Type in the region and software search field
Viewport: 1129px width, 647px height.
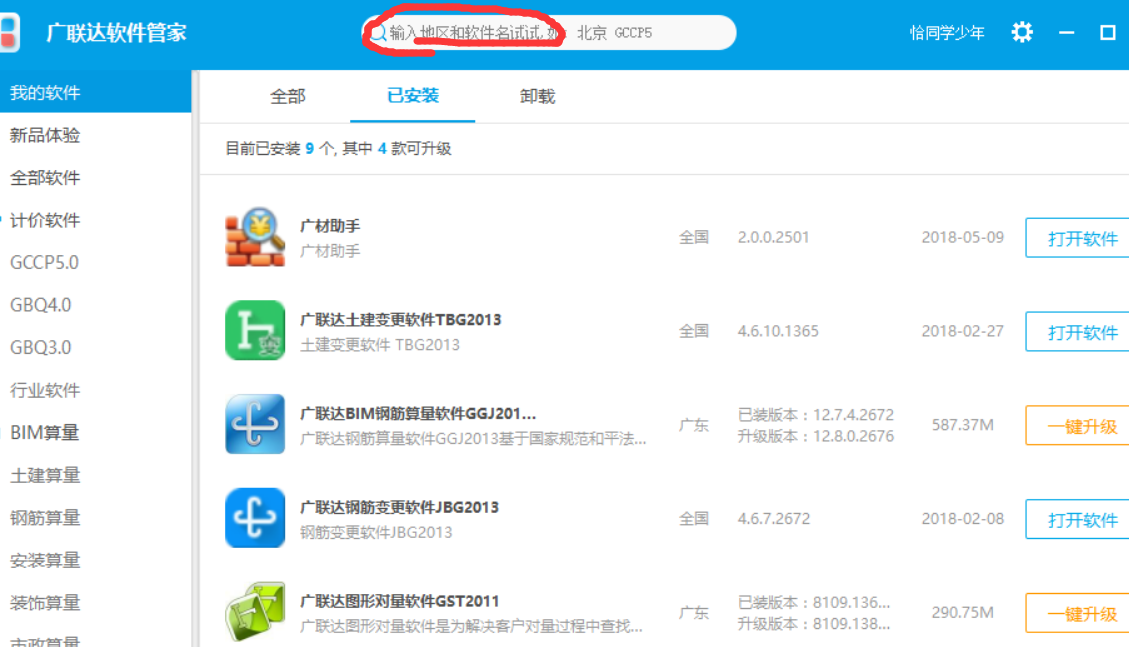pyautogui.click(x=549, y=33)
